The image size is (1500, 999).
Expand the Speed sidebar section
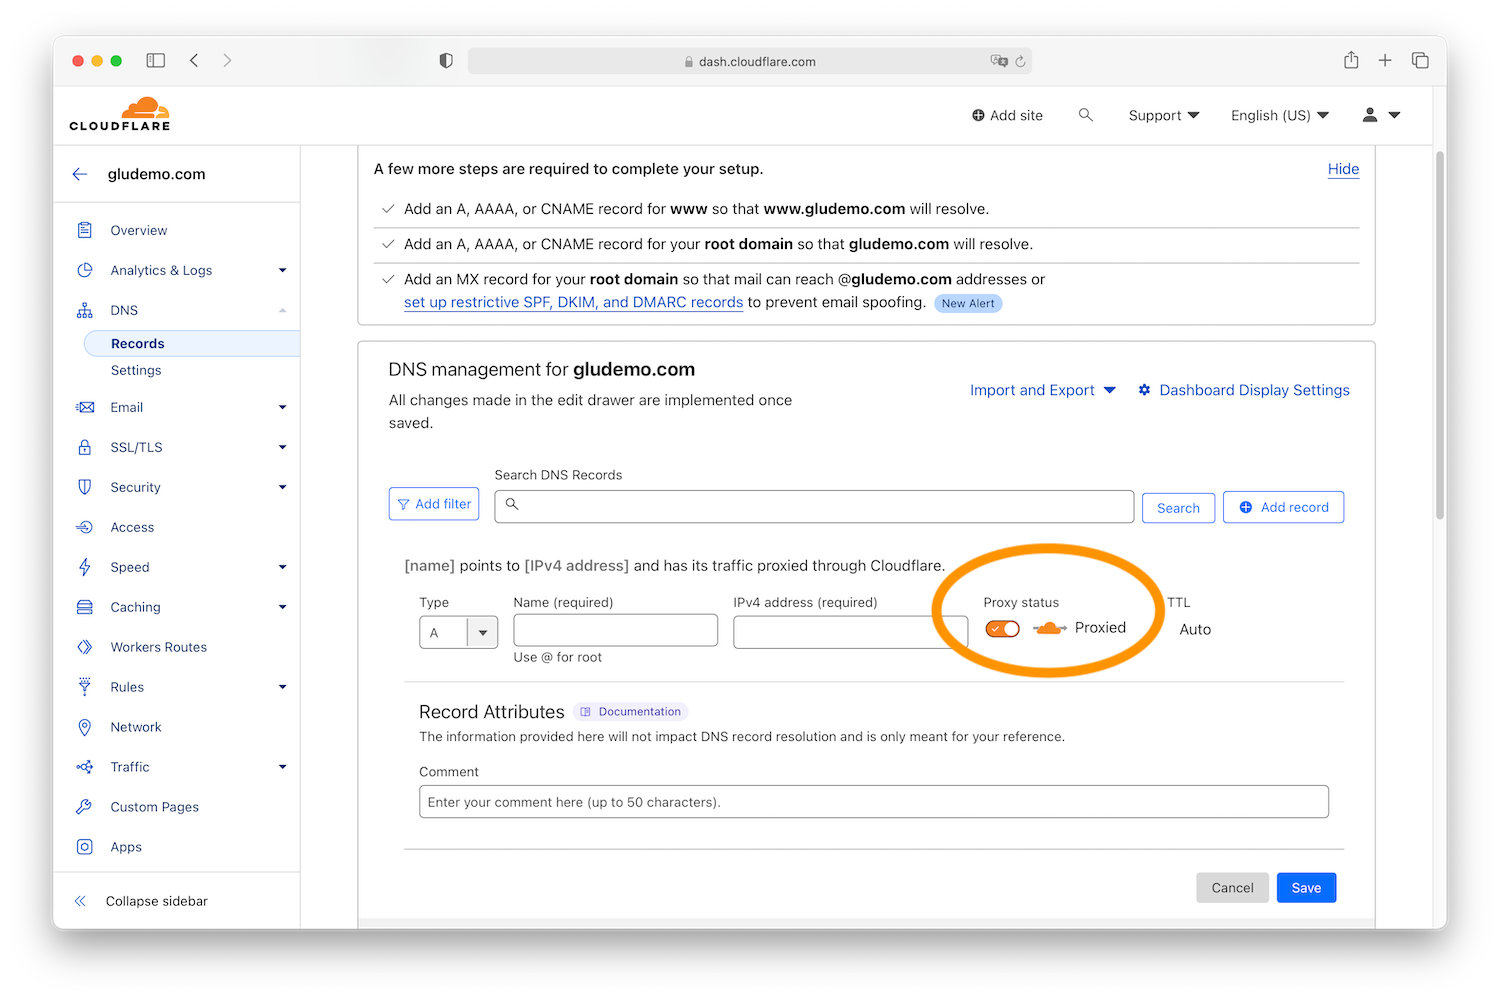(x=283, y=567)
